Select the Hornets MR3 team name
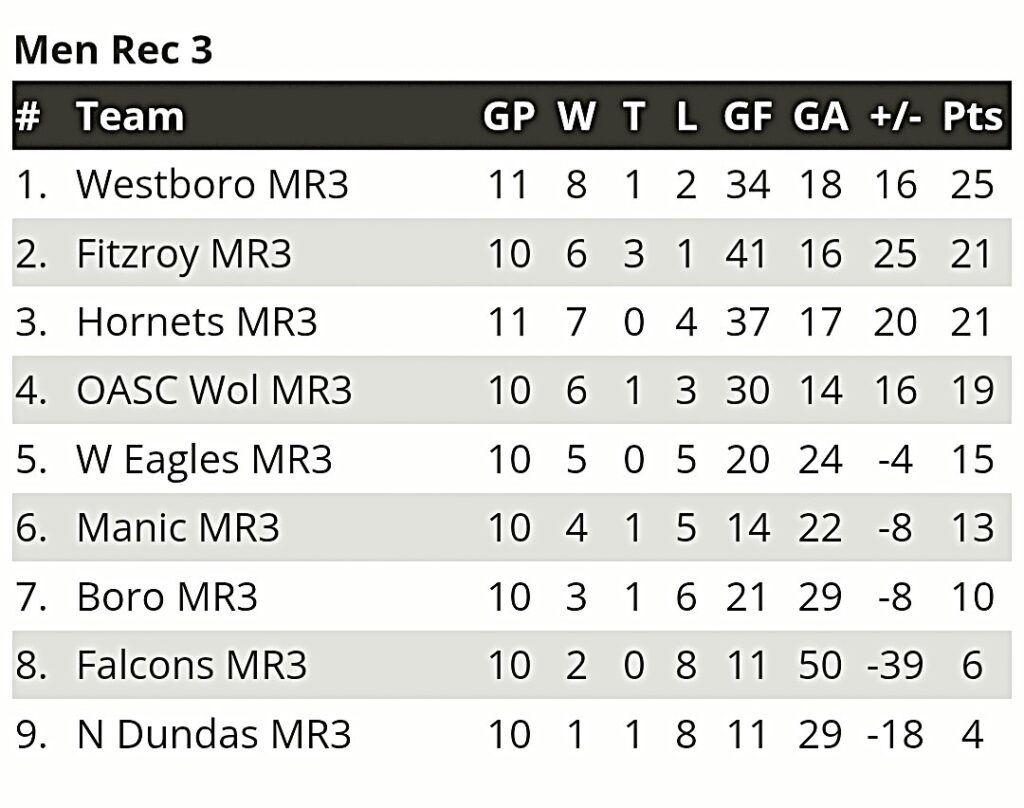This screenshot has width=1024, height=808. coord(197,322)
